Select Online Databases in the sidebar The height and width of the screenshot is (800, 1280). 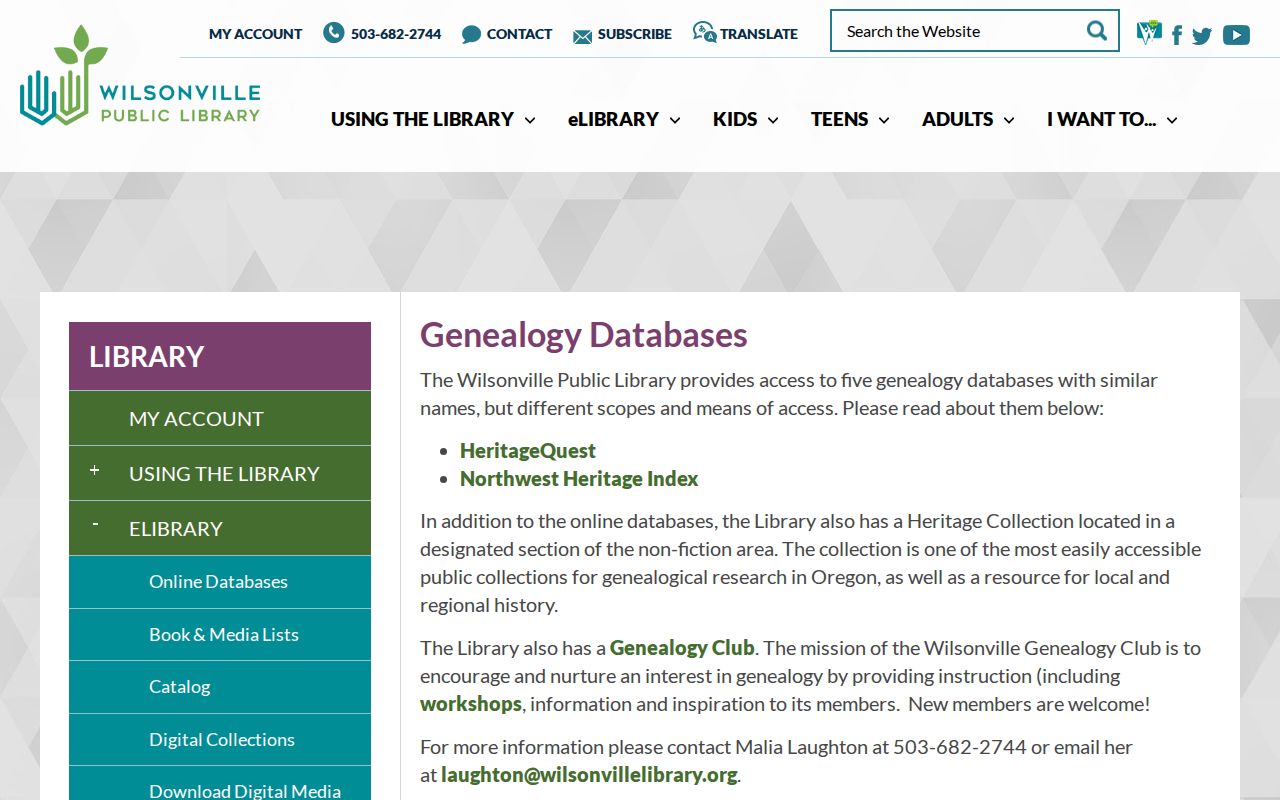point(220,582)
